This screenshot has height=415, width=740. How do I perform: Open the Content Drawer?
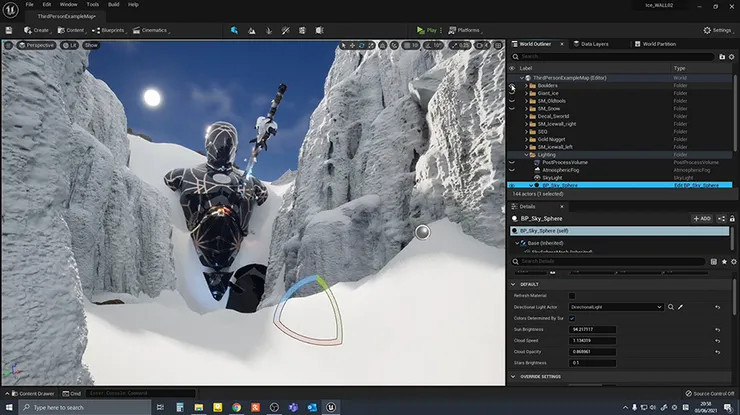(33, 393)
